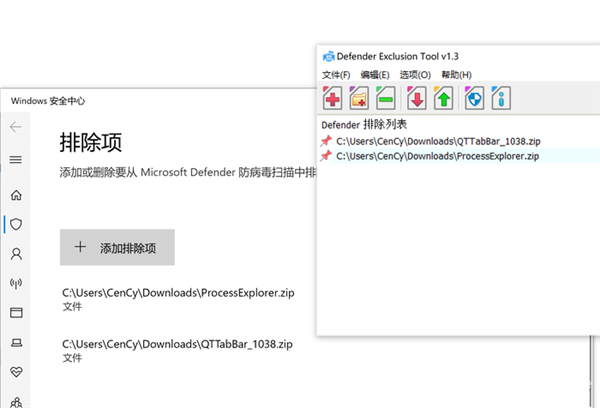Screen dimensions: 600x408
Task: Open Virus & threat protection shield in sidebar
Action: pos(15,224)
